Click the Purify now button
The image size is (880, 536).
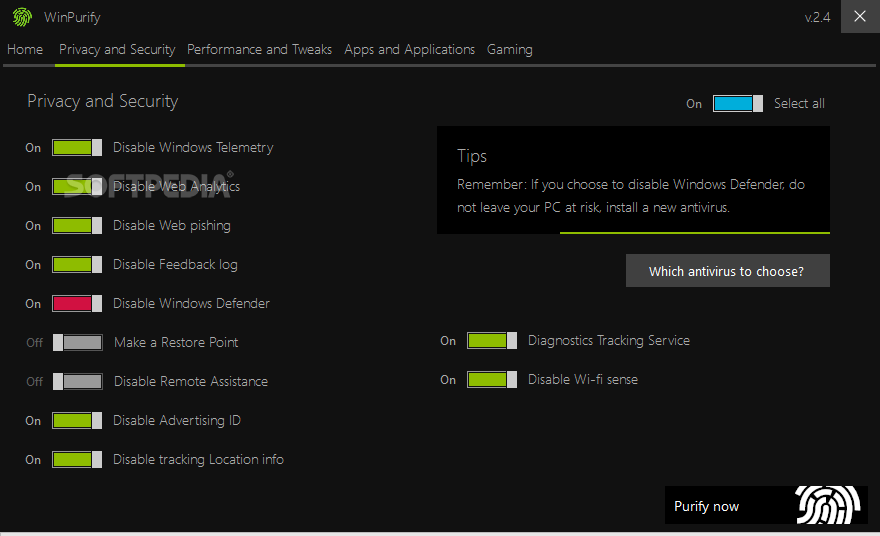pos(766,505)
